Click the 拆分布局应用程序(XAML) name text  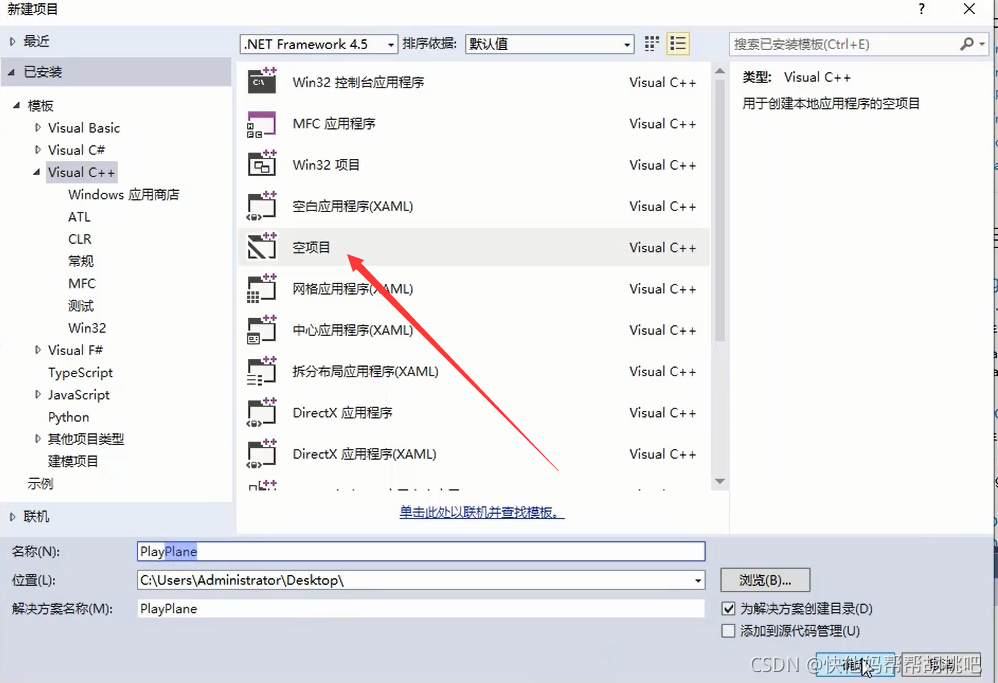pyautogui.click(x=365, y=371)
